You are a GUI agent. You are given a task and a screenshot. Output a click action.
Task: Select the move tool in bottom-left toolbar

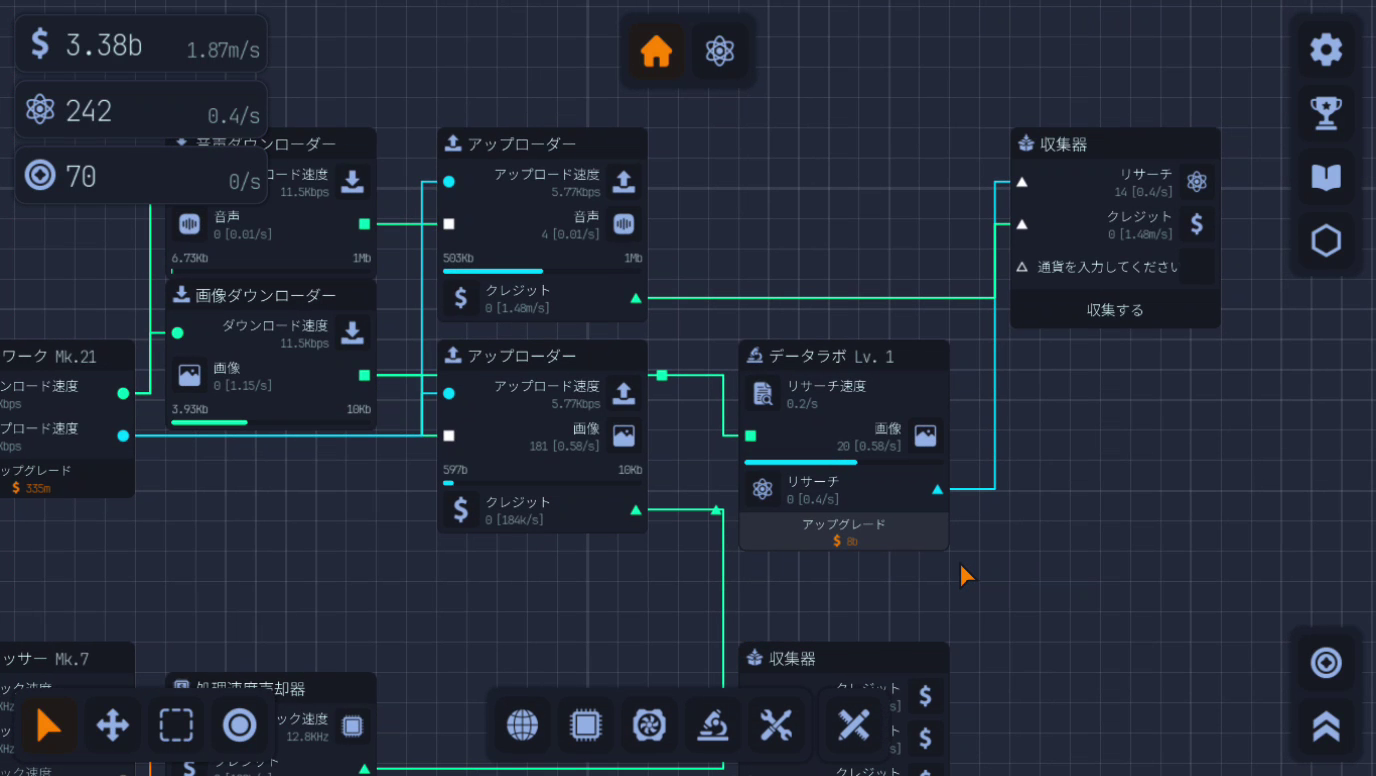pos(112,725)
